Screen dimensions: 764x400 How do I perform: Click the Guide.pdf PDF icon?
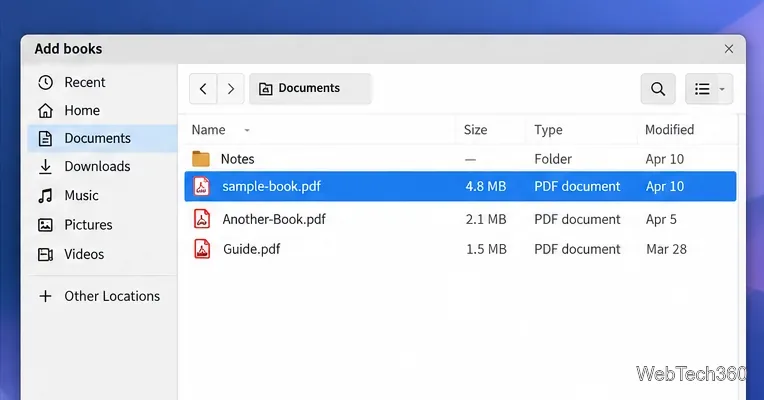202,249
